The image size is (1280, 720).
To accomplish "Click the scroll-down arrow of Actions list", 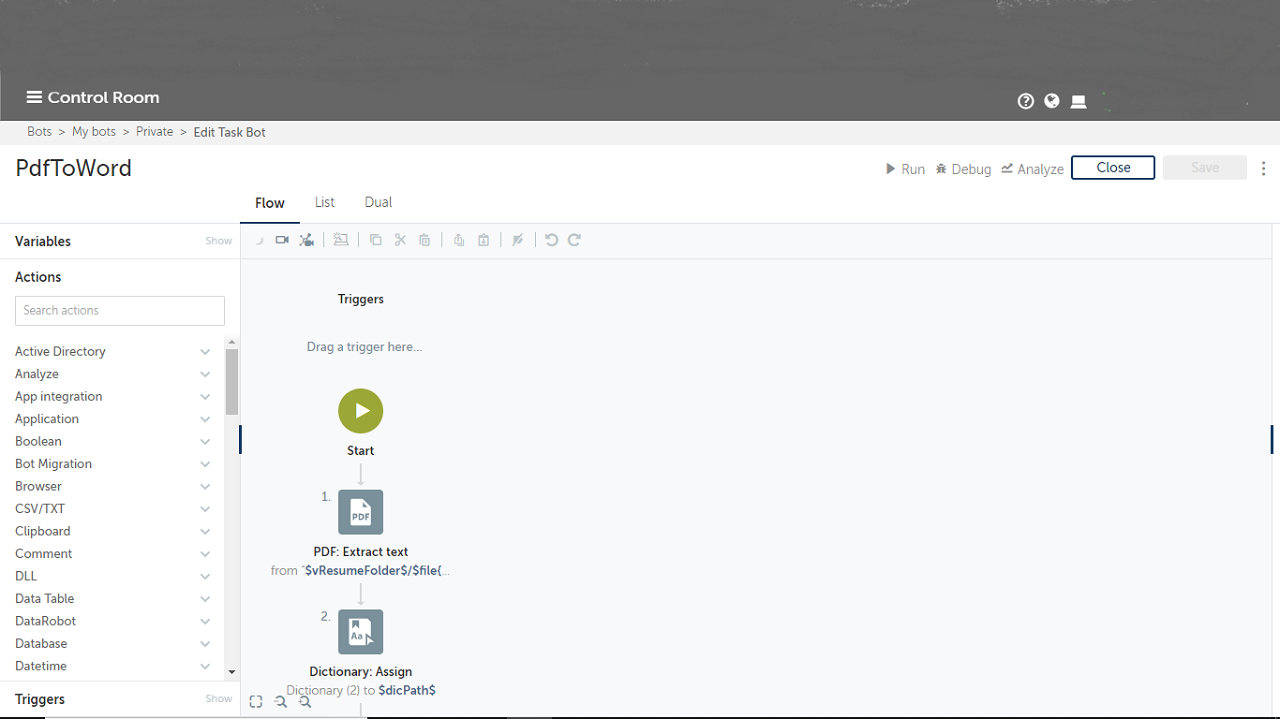I will coord(232,673).
